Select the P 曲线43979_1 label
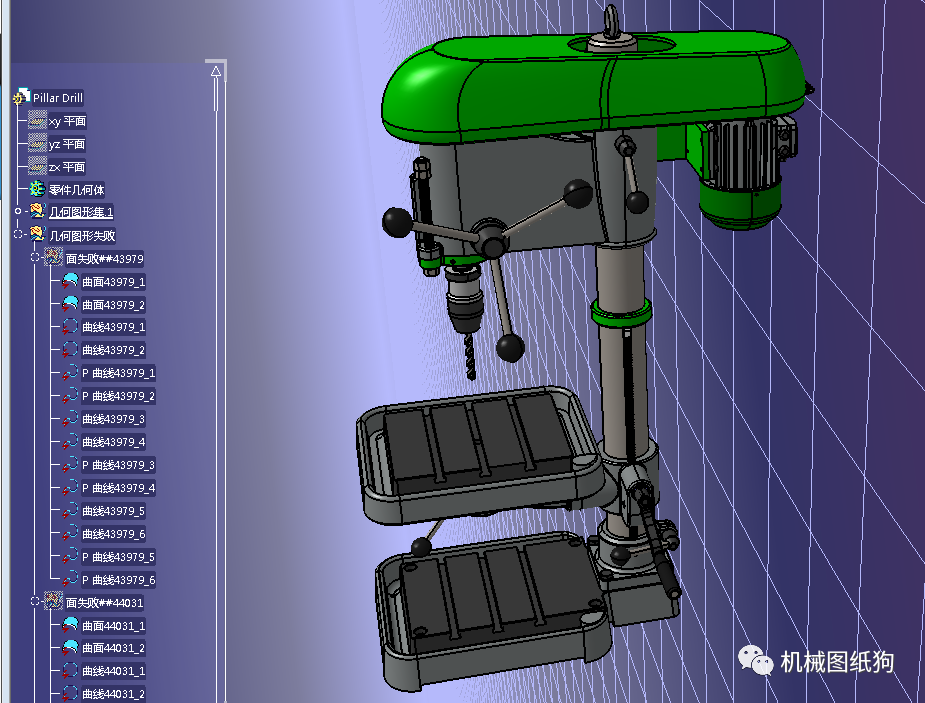 119,373
